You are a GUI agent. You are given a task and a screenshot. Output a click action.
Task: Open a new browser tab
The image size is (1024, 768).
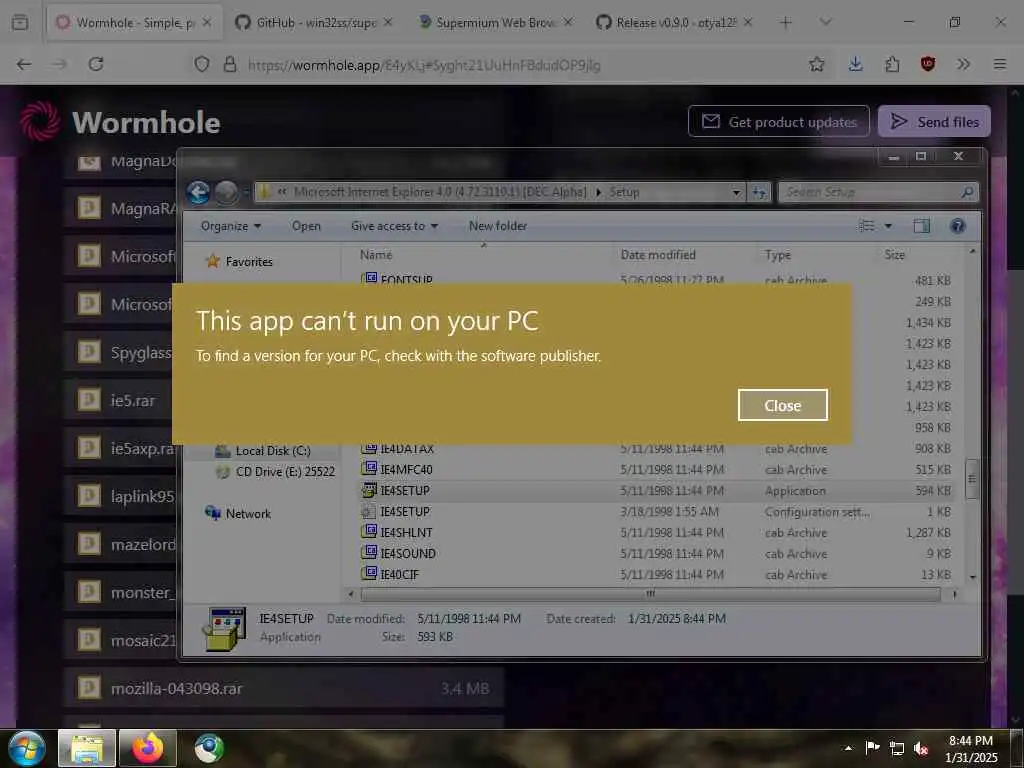click(x=786, y=23)
